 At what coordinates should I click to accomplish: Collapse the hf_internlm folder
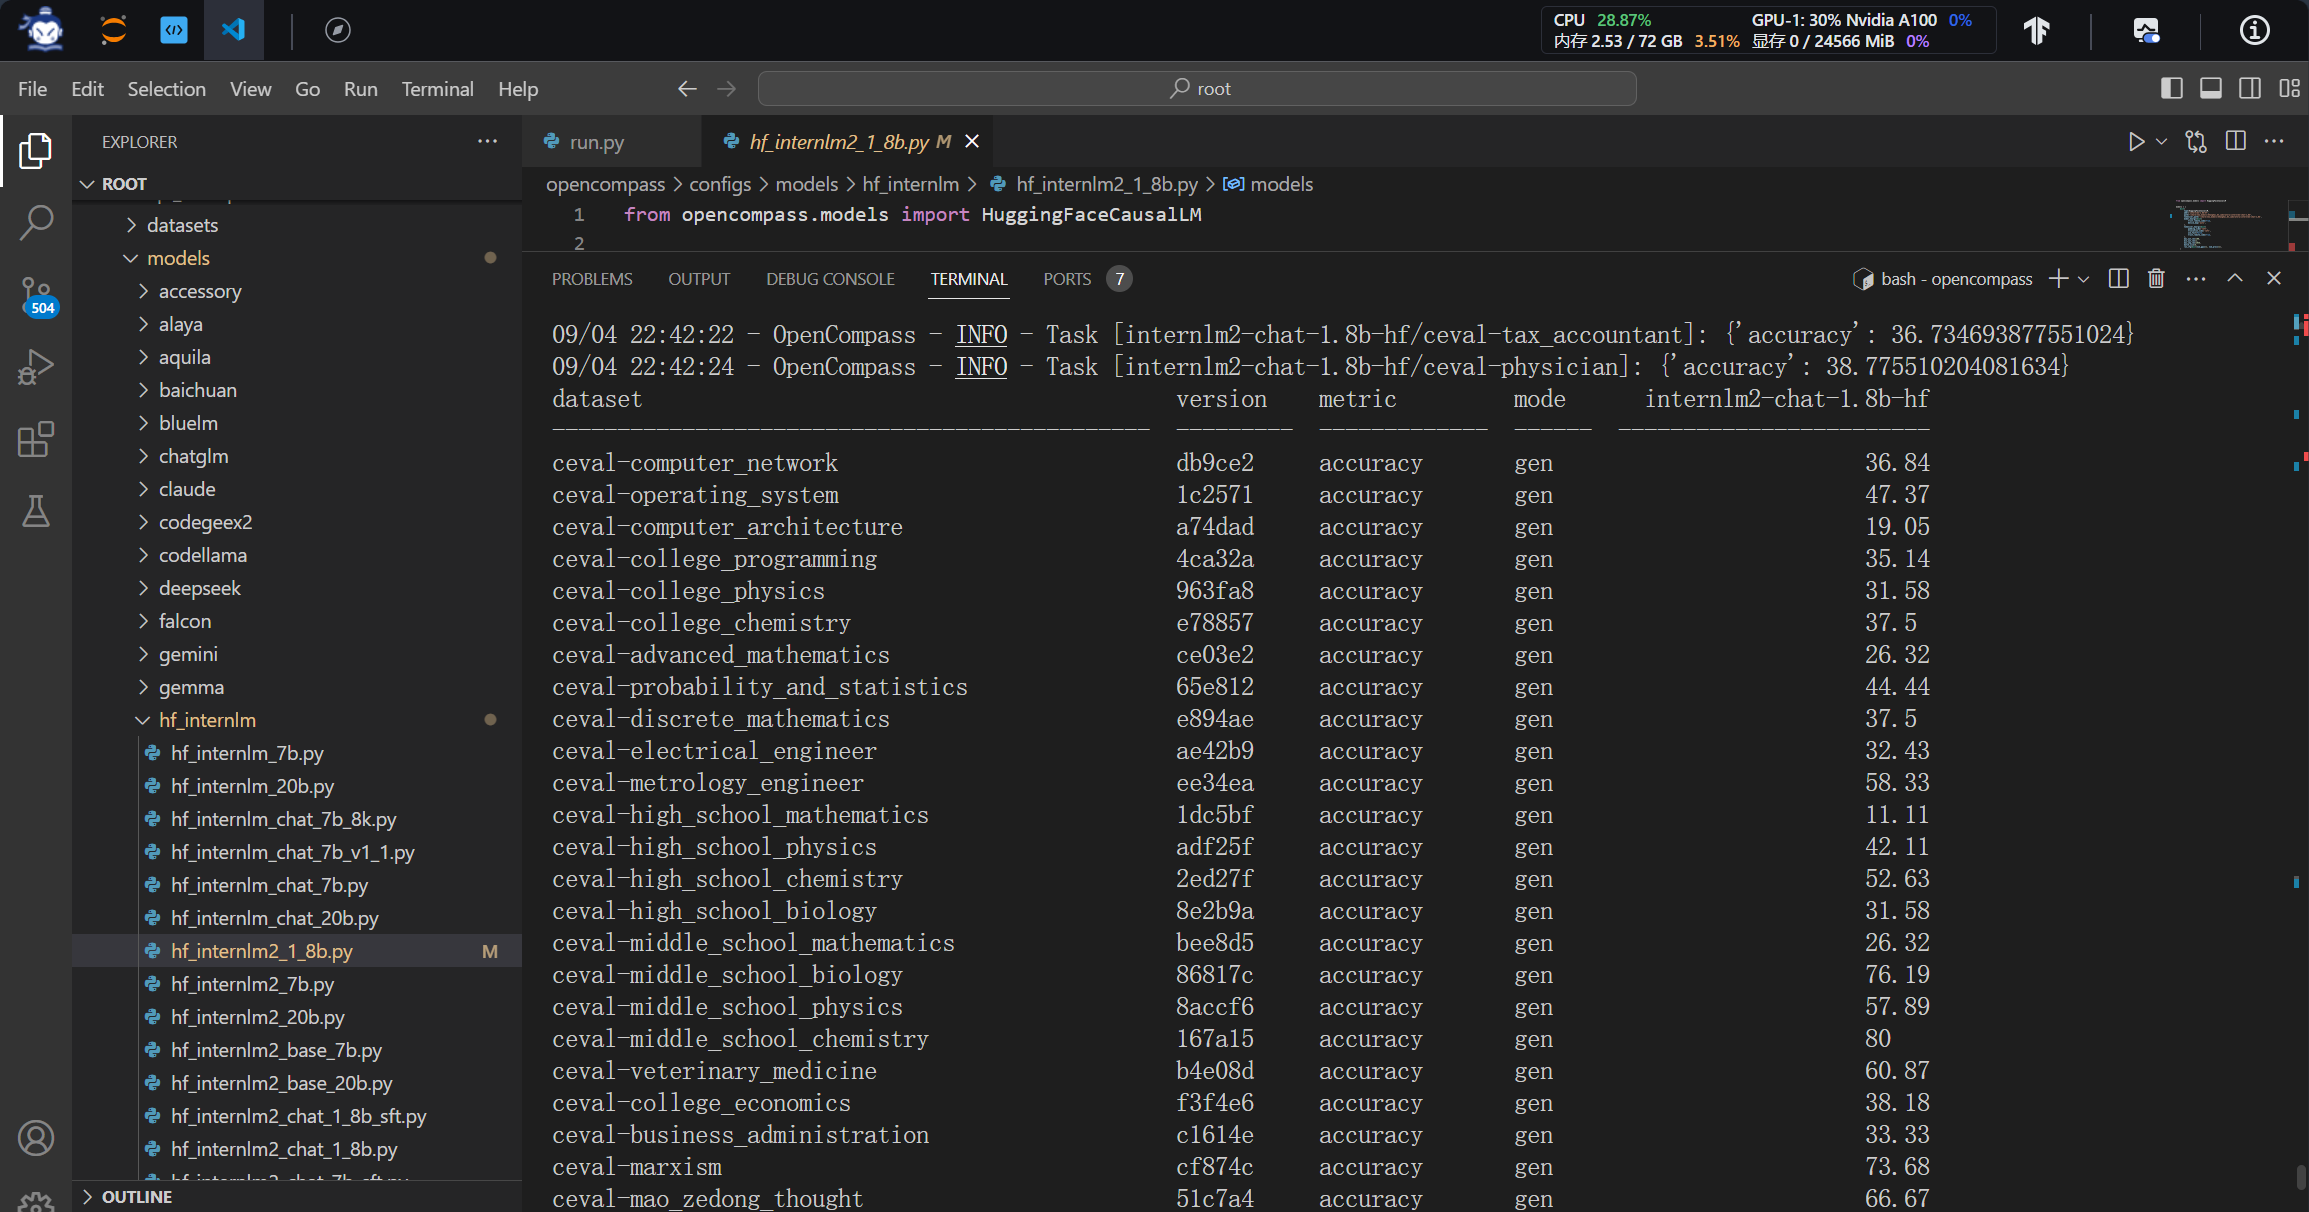click(207, 720)
